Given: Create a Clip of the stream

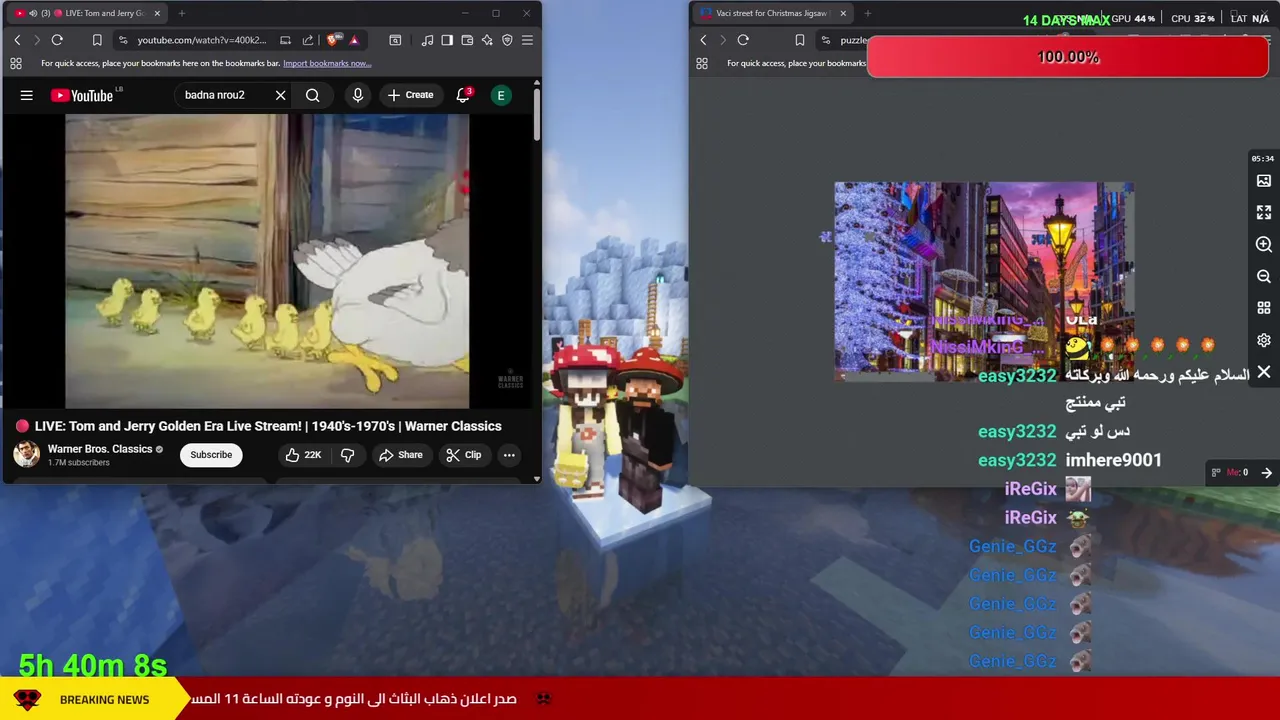Looking at the screenshot, I should (x=463, y=455).
